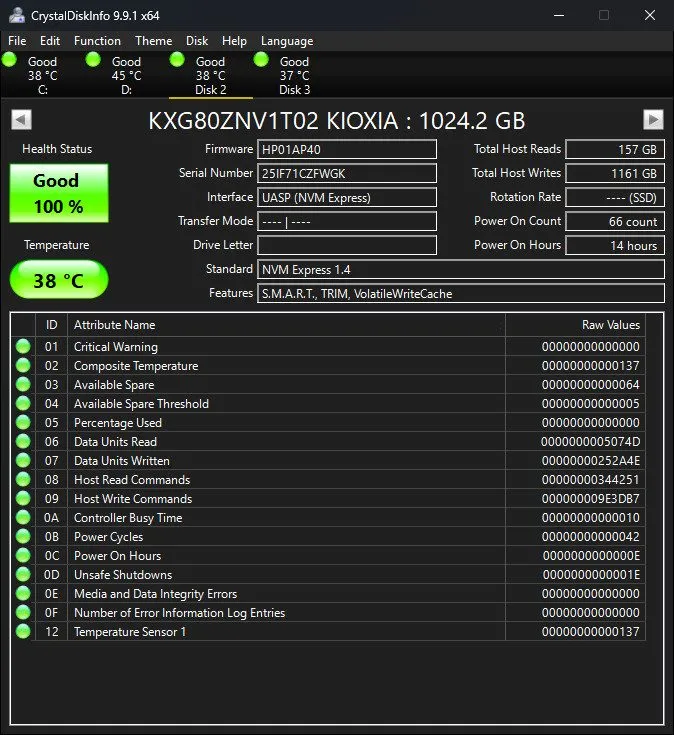The height and width of the screenshot is (735, 674).
Task: Switch to the D: drive tab
Action: pyautogui.click(x=126, y=75)
